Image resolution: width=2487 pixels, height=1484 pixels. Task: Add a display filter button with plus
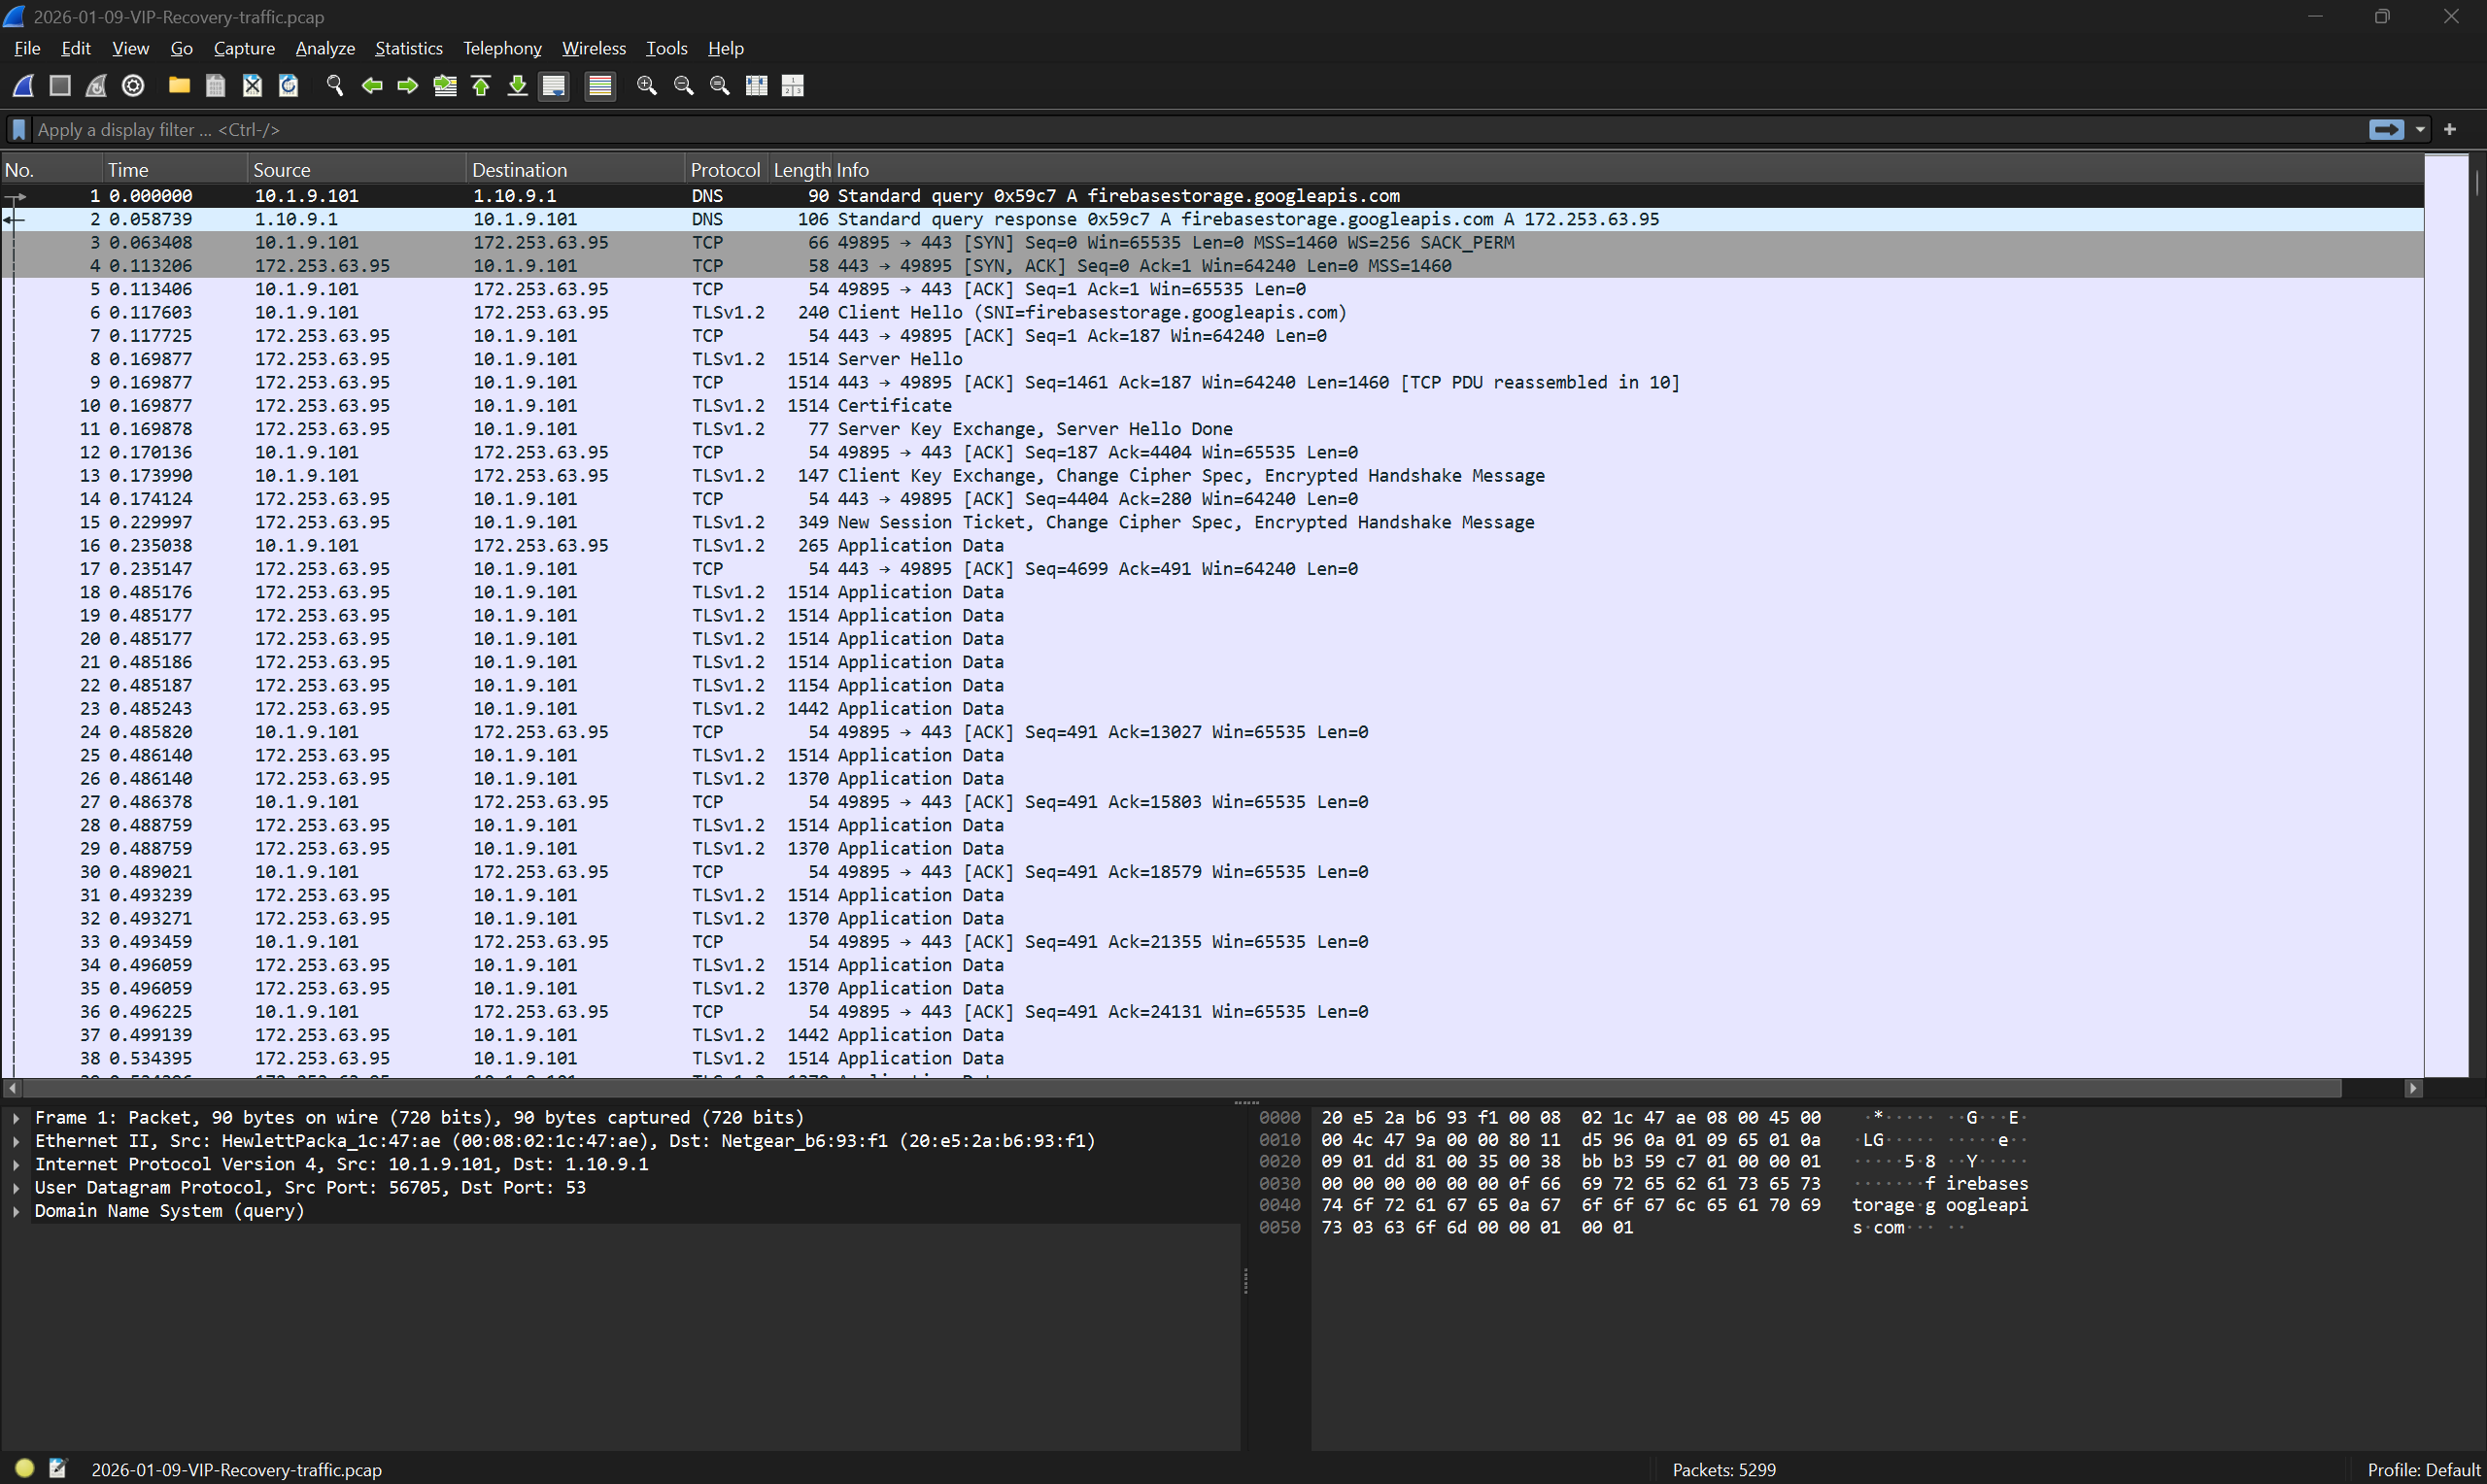2450,130
